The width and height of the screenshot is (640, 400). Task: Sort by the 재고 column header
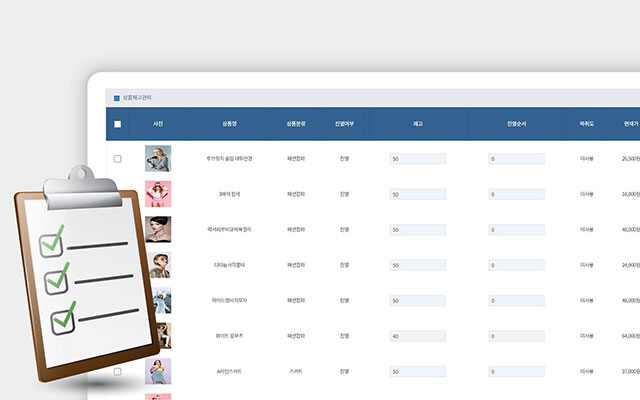tap(416, 124)
